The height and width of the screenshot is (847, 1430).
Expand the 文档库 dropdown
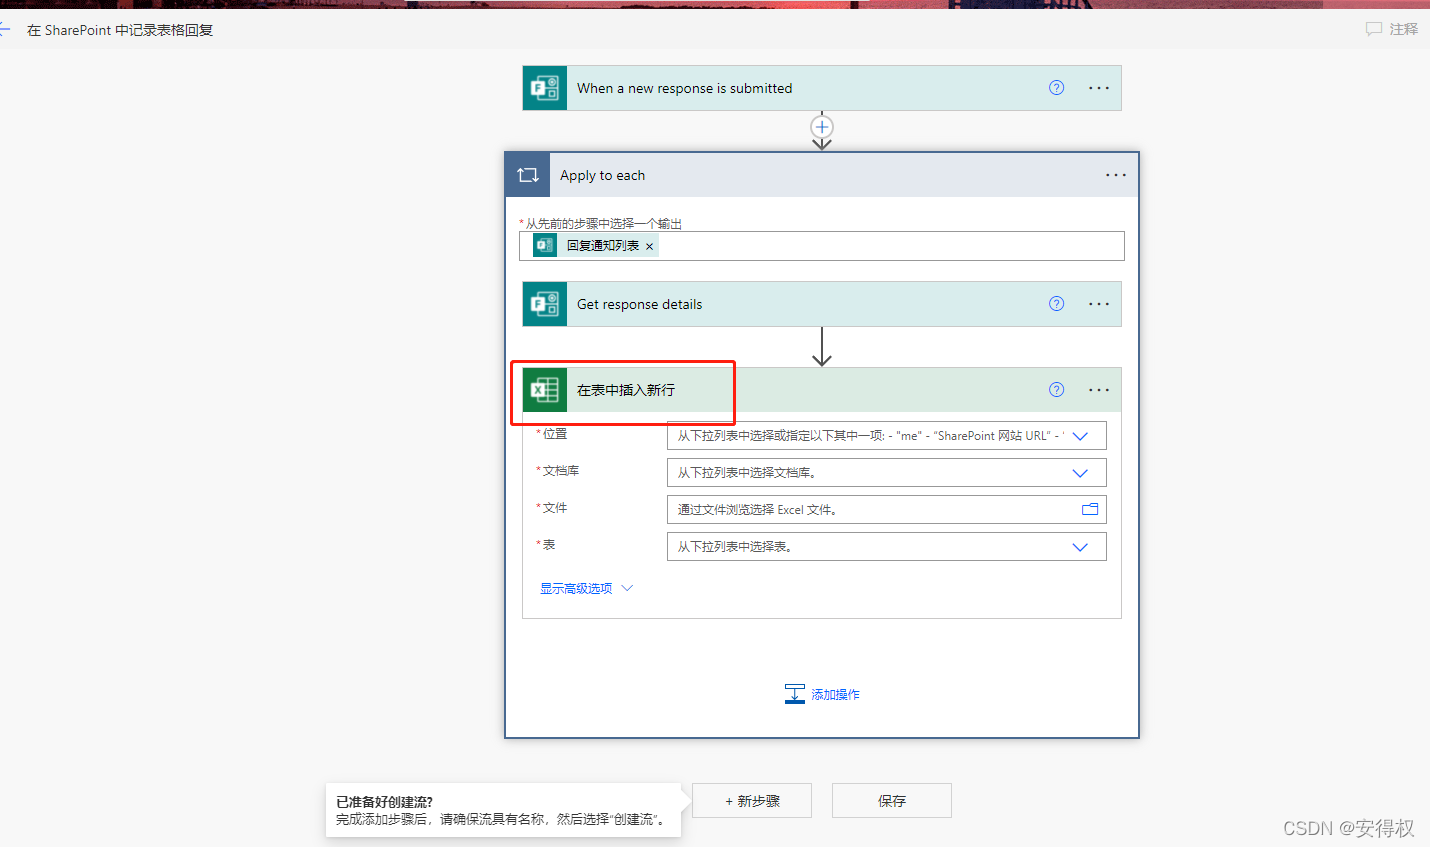(1080, 473)
